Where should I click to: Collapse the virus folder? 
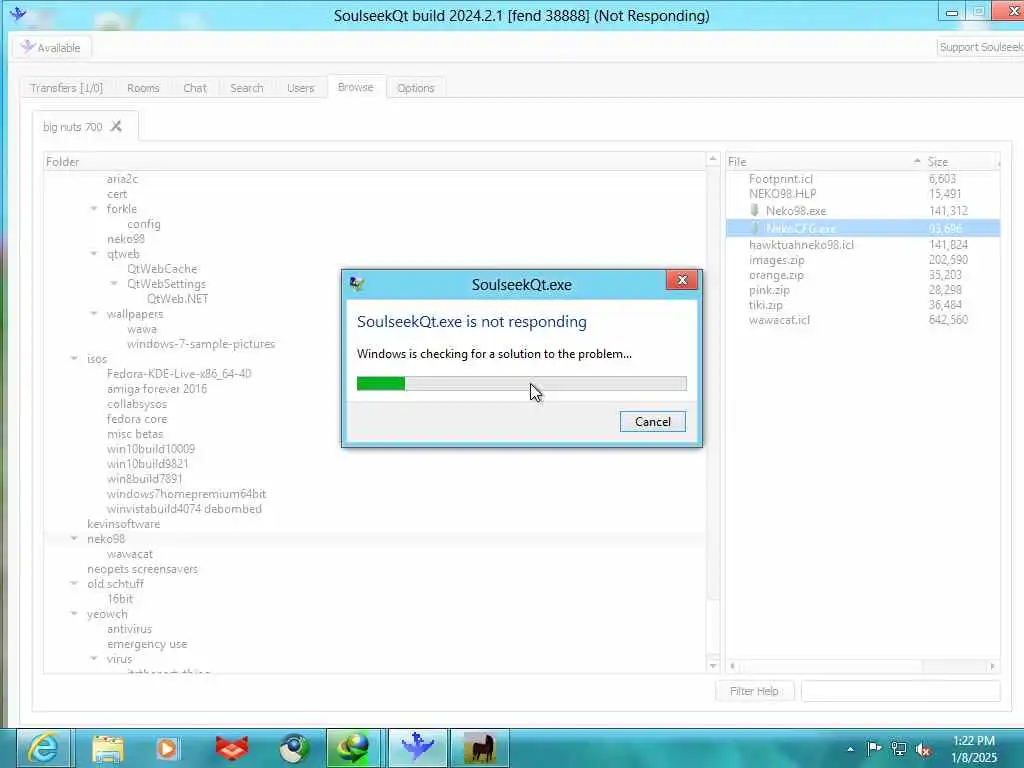94,659
